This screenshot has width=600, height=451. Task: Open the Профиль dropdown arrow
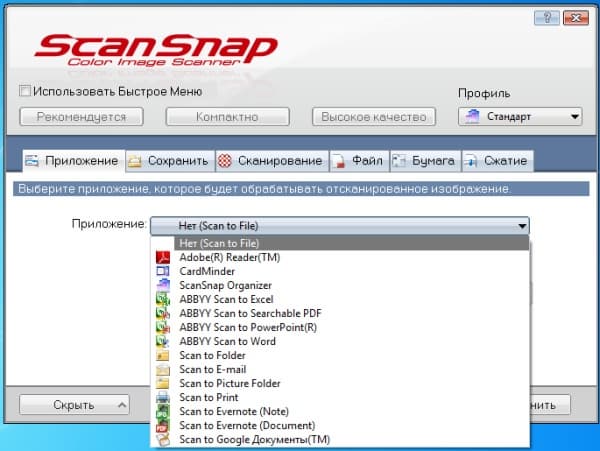click(574, 116)
